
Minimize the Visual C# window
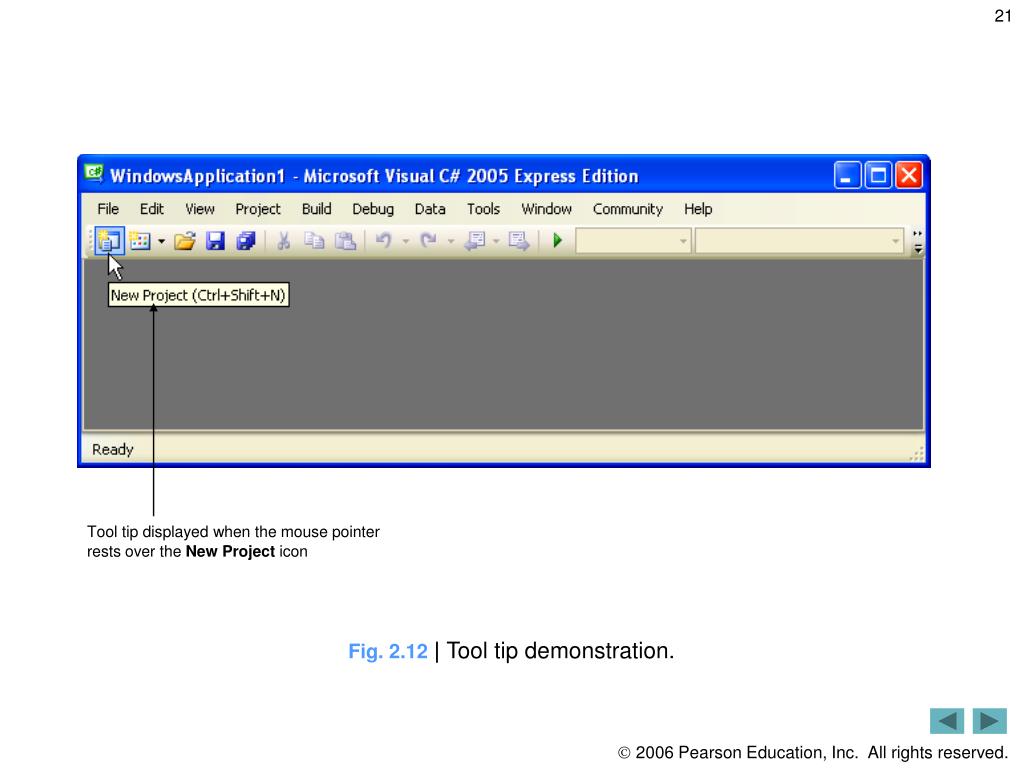point(847,175)
